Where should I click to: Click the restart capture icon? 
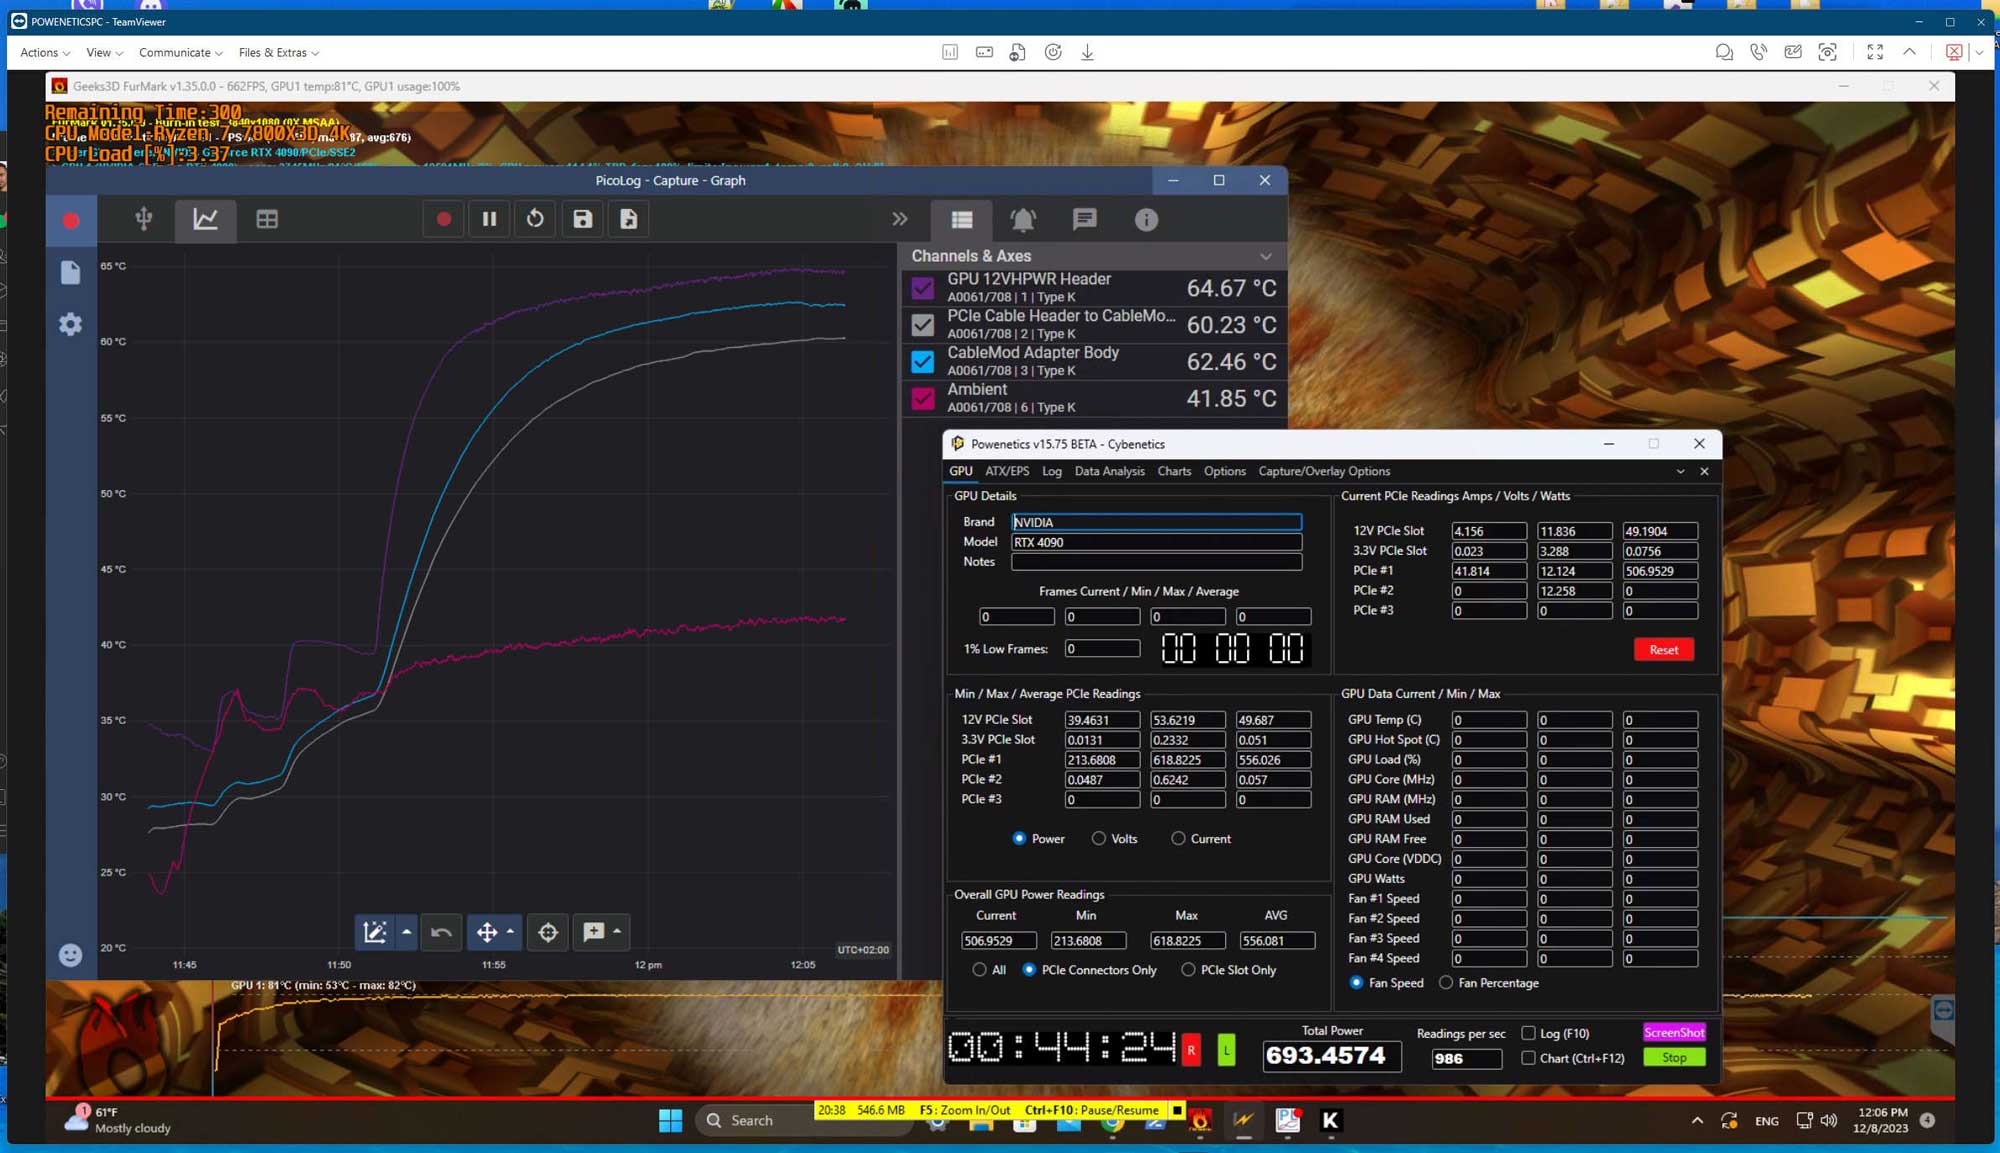[536, 219]
